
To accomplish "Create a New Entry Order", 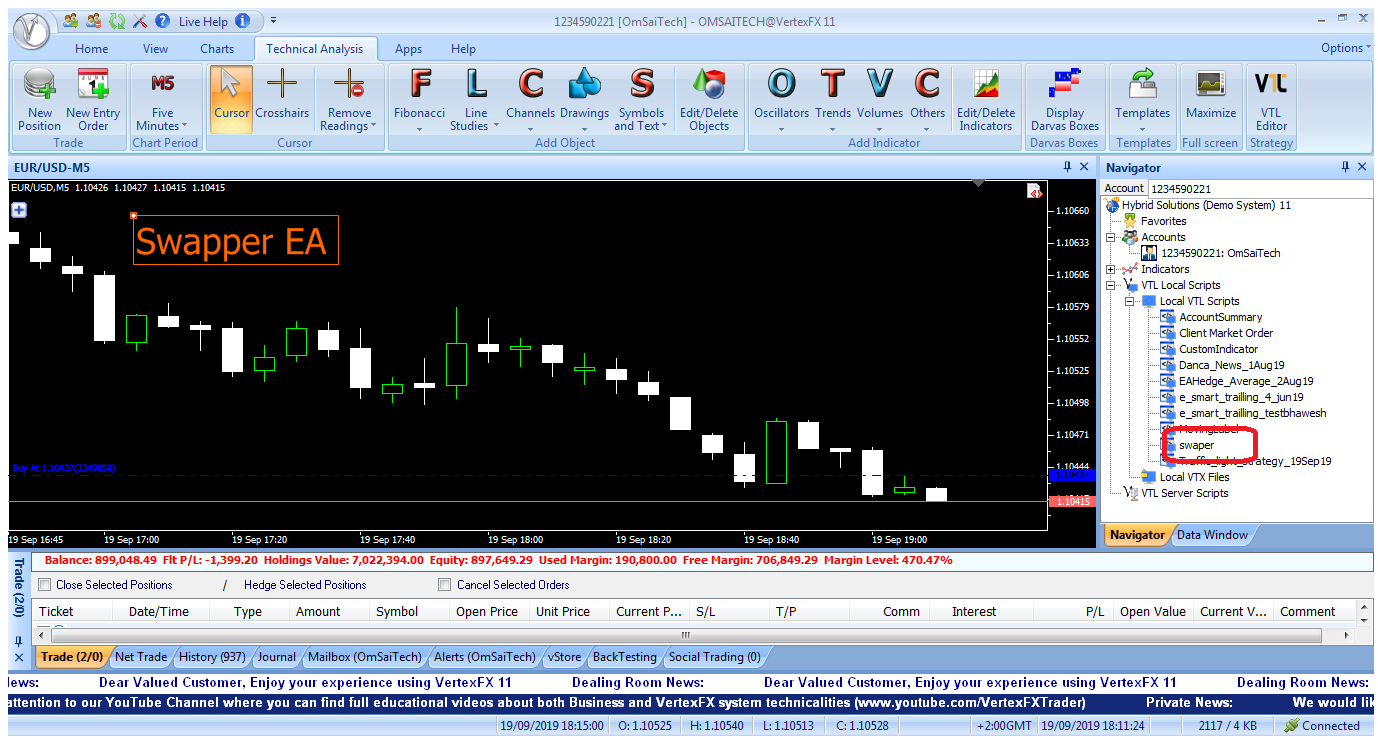I will (x=93, y=100).
